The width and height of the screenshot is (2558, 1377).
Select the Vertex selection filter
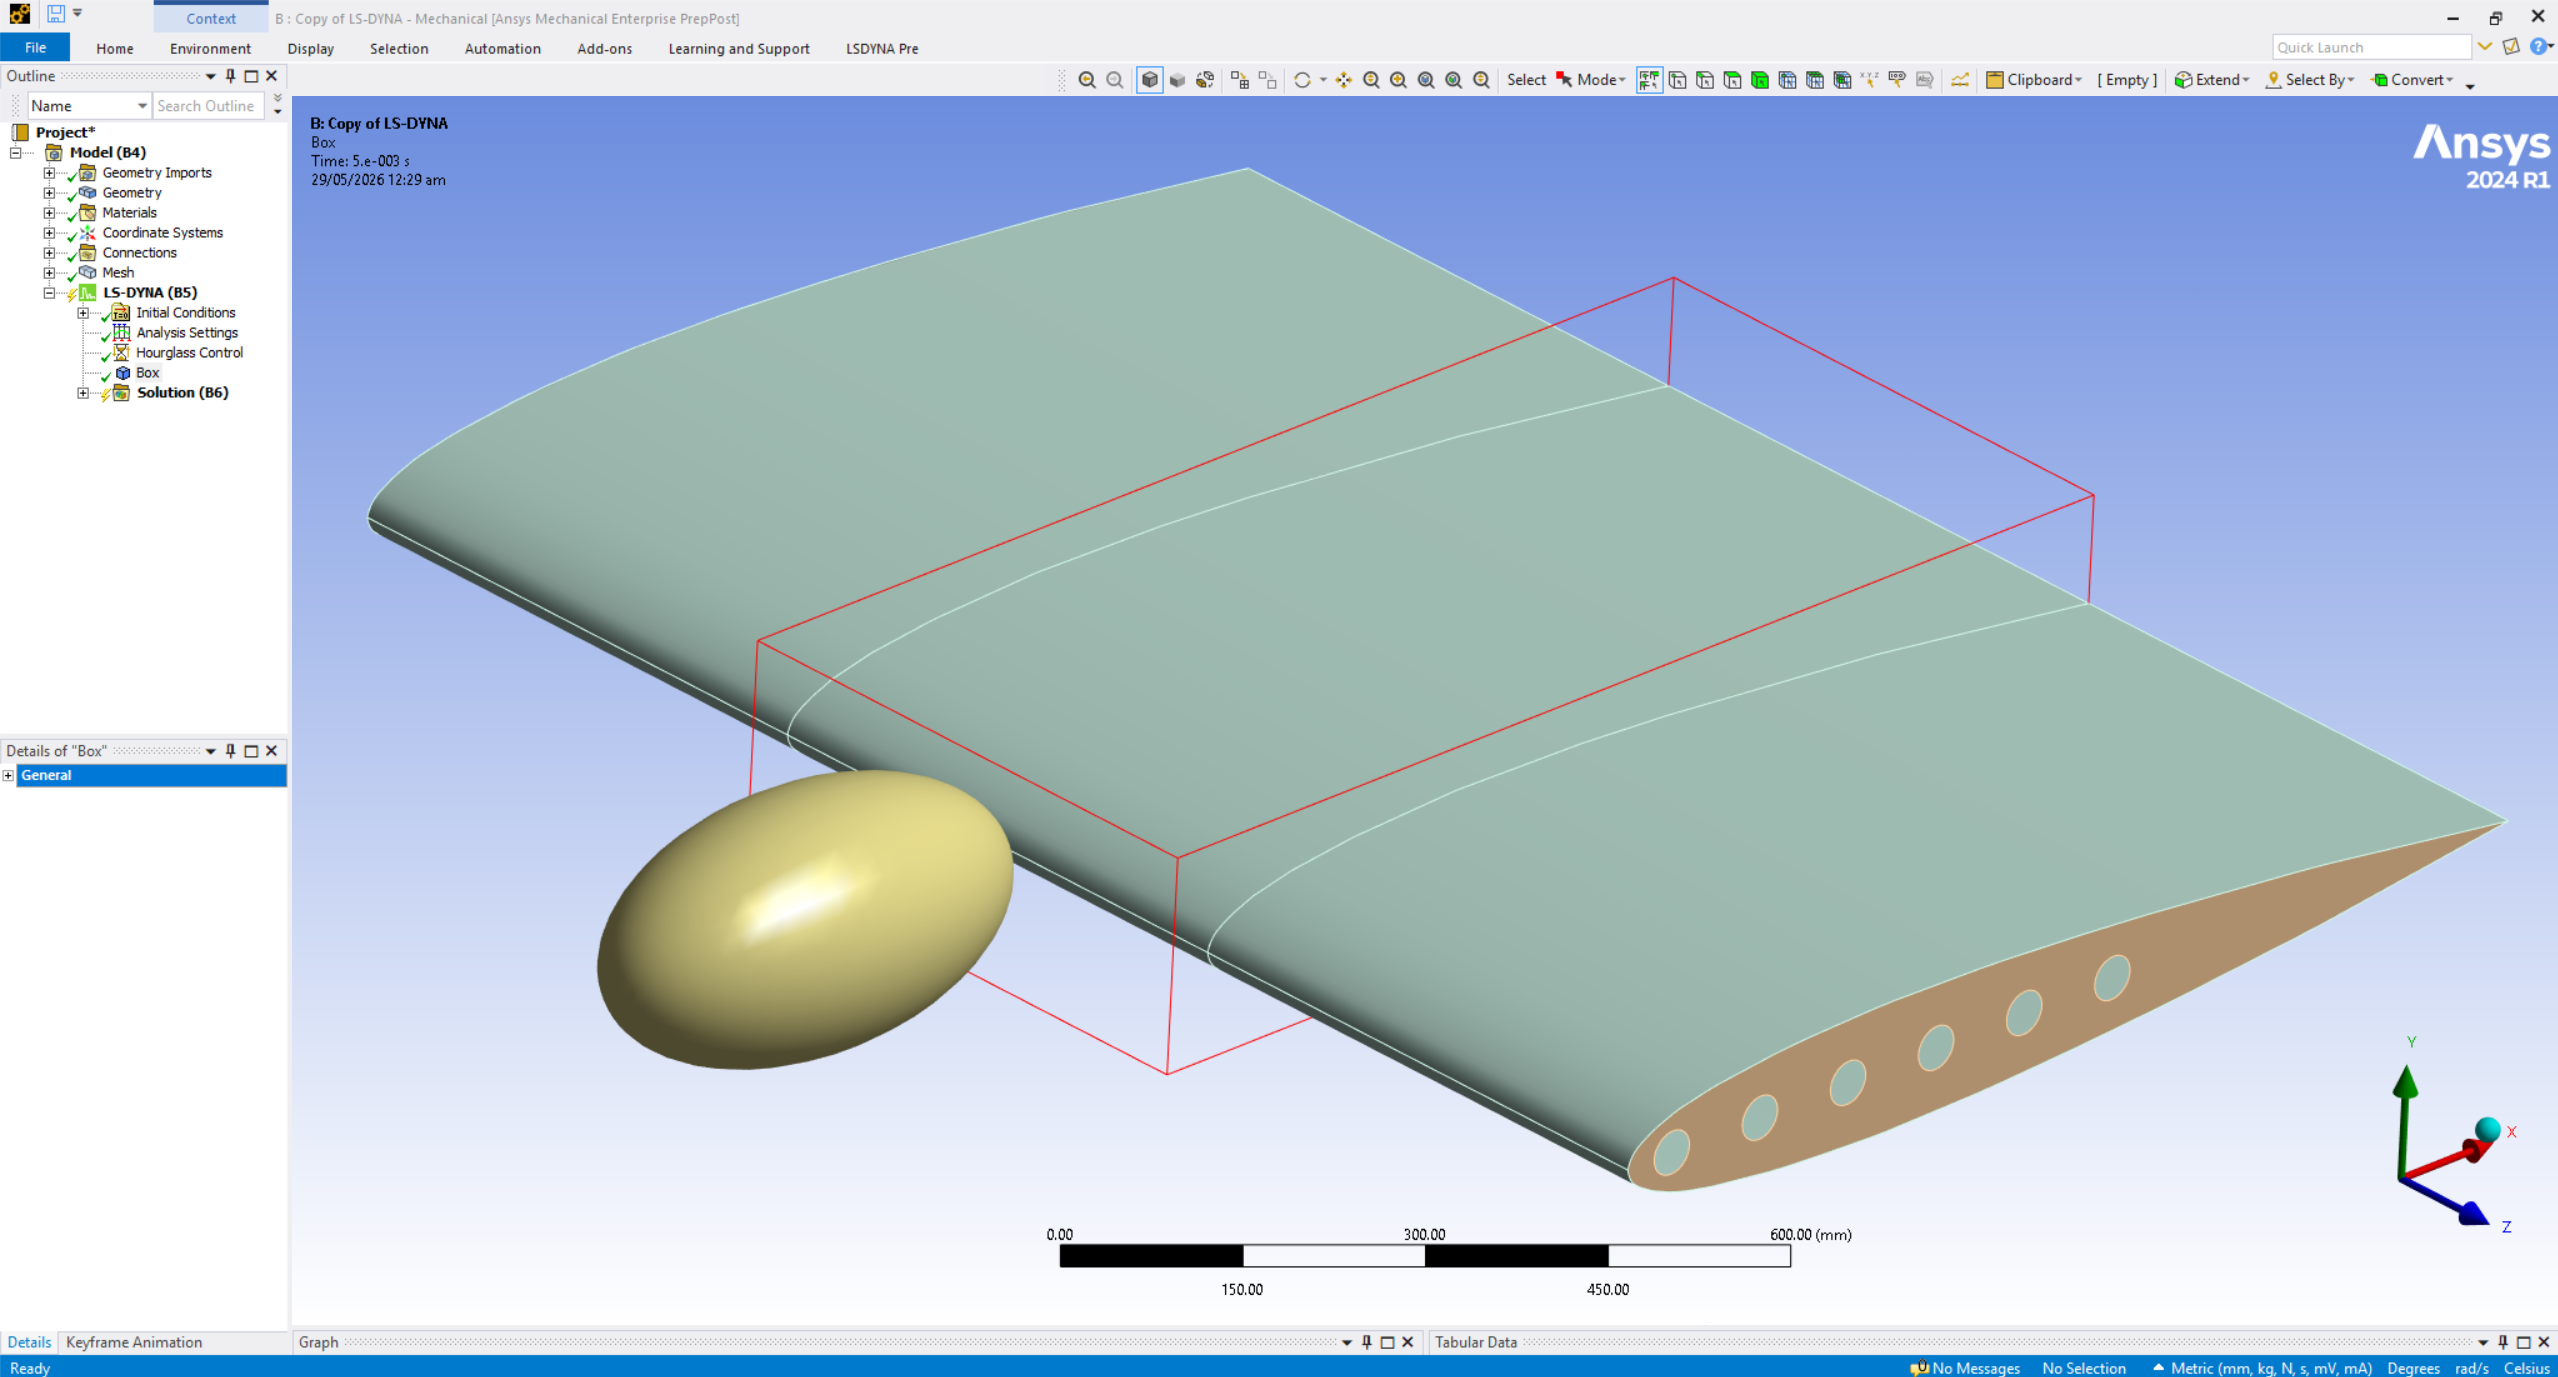pyautogui.click(x=1677, y=80)
